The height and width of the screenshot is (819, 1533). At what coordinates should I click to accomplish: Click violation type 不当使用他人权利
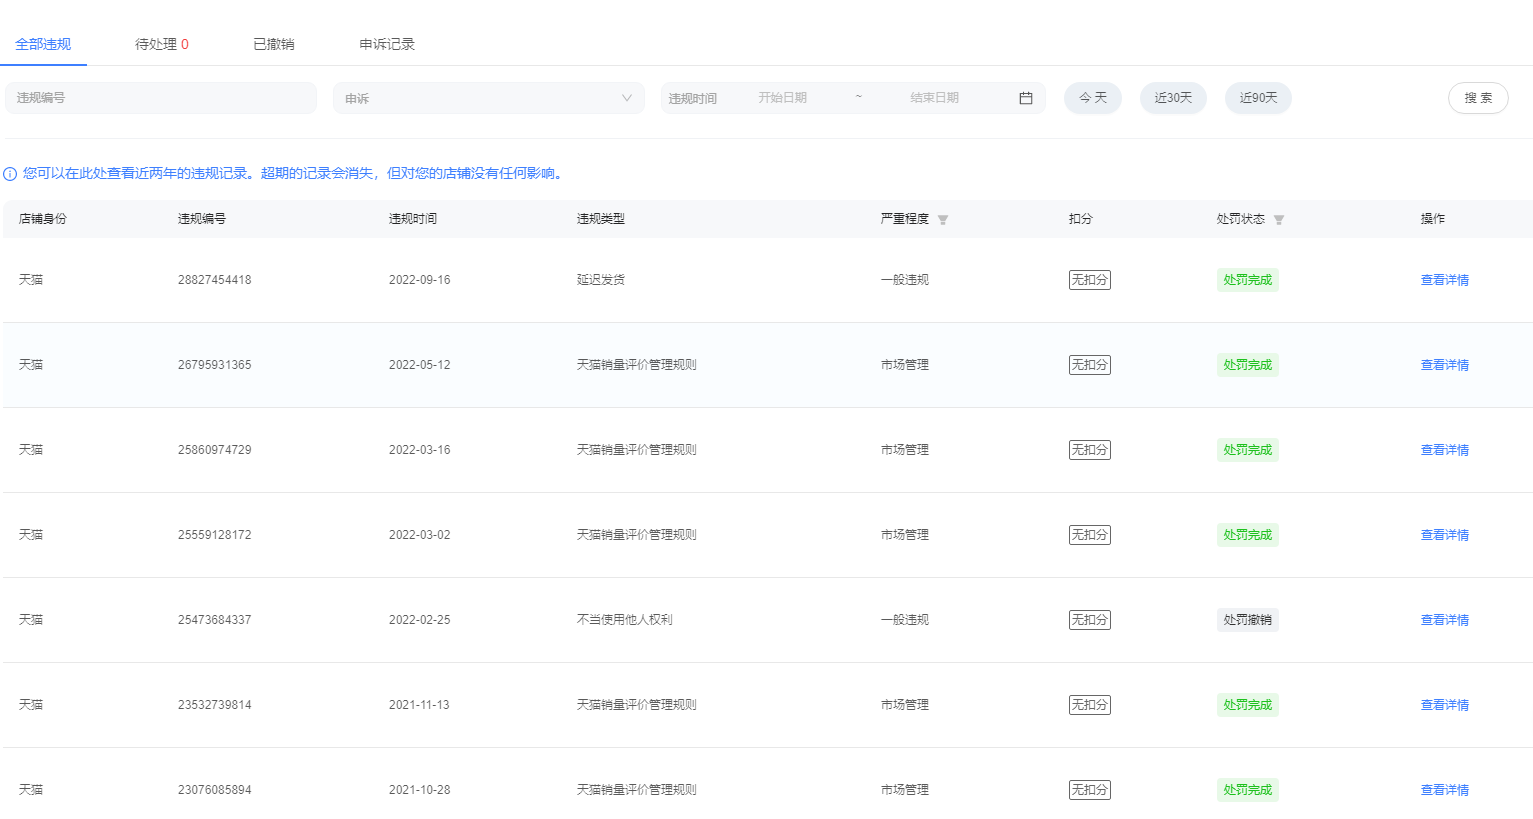point(625,620)
